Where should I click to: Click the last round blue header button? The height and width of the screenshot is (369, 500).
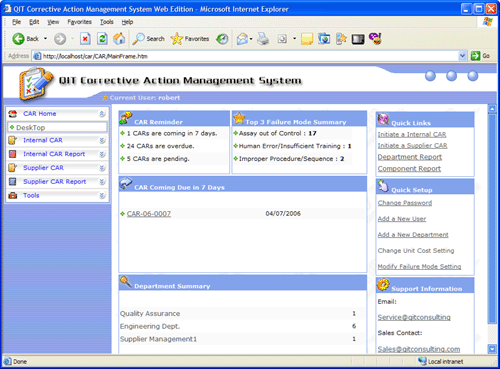pyautogui.click(x=473, y=76)
